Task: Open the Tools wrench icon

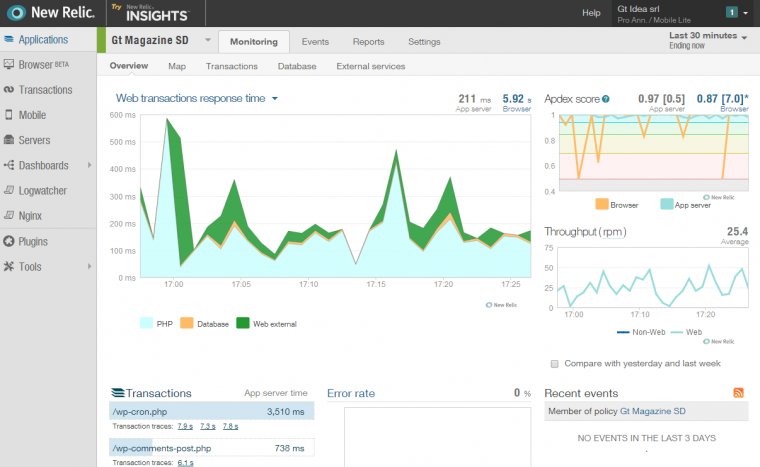Action: [x=9, y=266]
